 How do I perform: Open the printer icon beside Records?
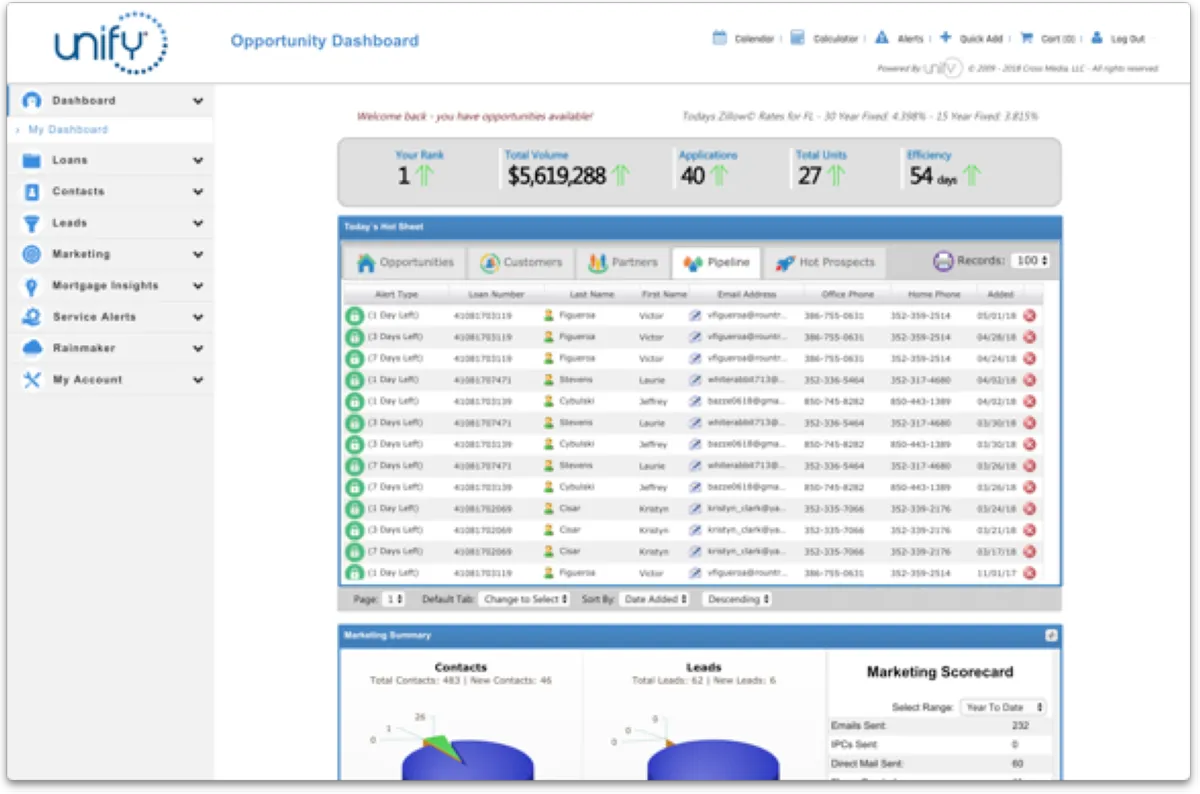(943, 261)
